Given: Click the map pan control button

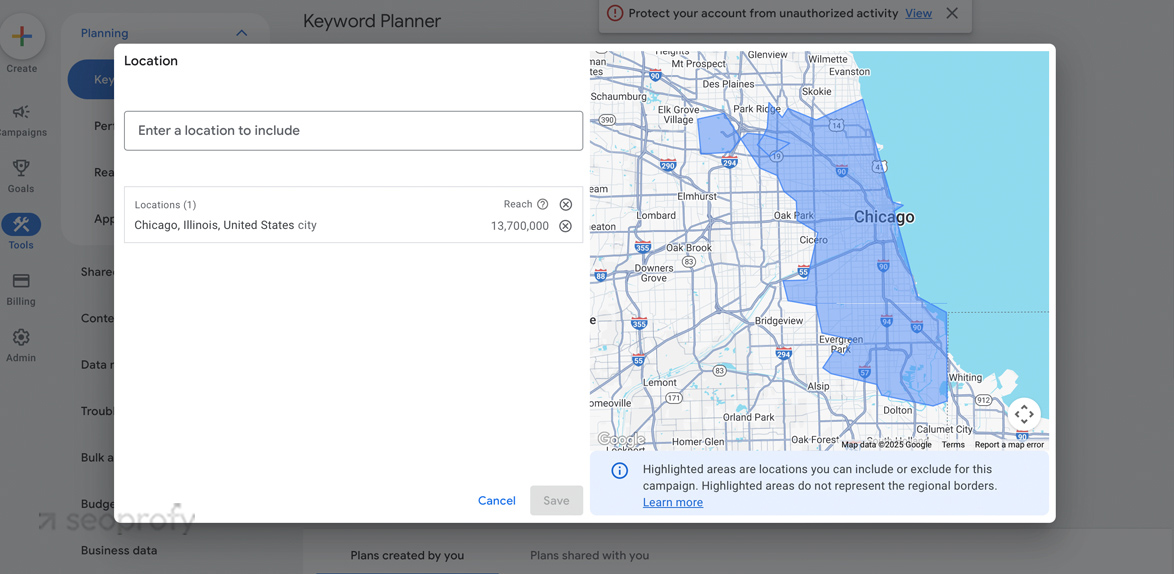Looking at the screenshot, I should 1024,414.
